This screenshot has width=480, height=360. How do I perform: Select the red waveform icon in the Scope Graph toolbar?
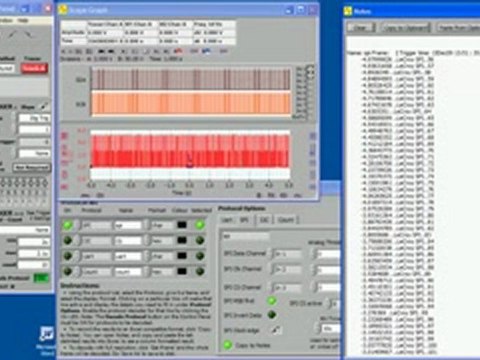click(179, 51)
